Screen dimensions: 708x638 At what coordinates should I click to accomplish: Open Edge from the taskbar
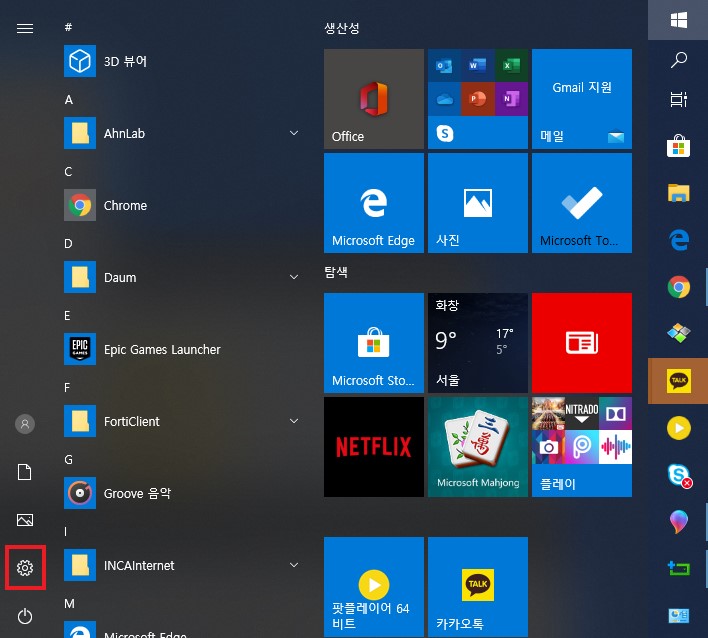(x=678, y=240)
